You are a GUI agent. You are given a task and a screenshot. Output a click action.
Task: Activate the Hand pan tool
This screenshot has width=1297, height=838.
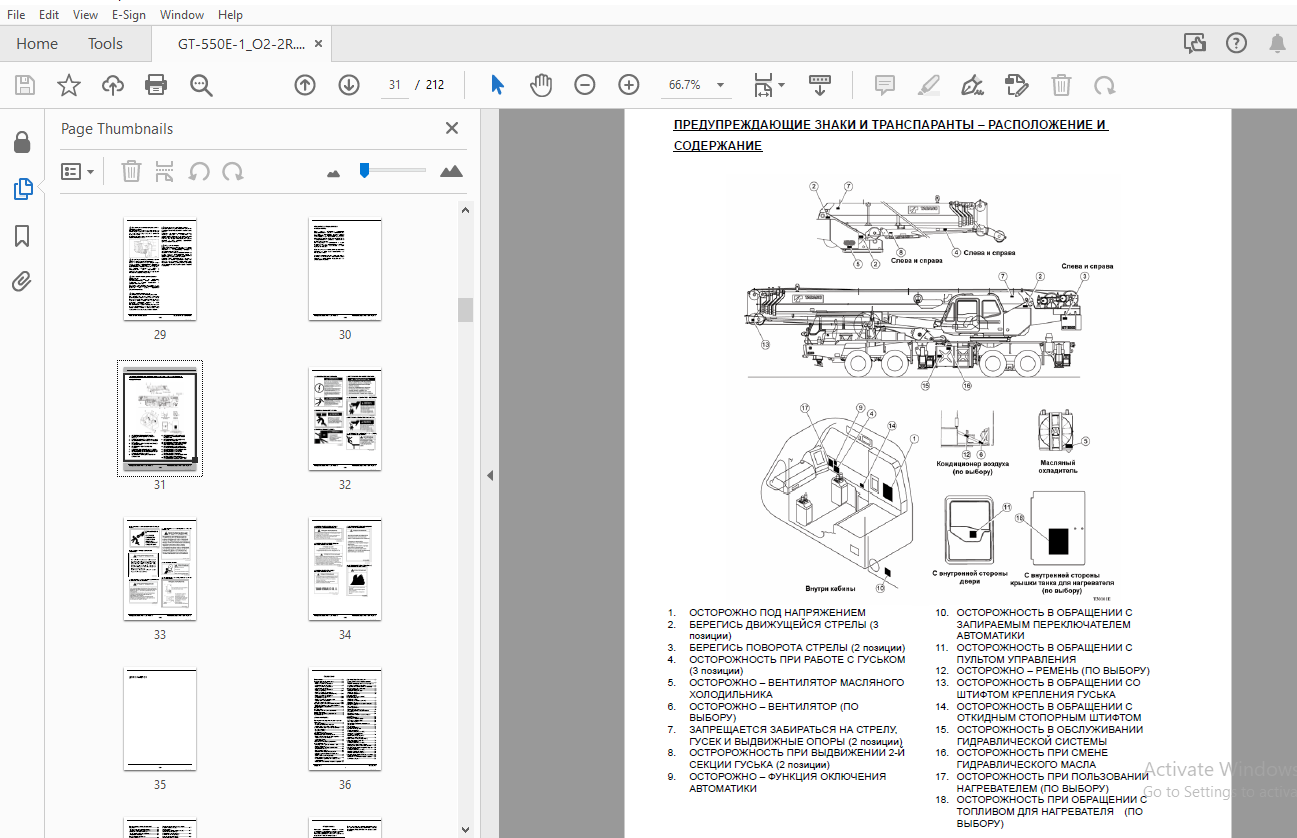(x=541, y=85)
